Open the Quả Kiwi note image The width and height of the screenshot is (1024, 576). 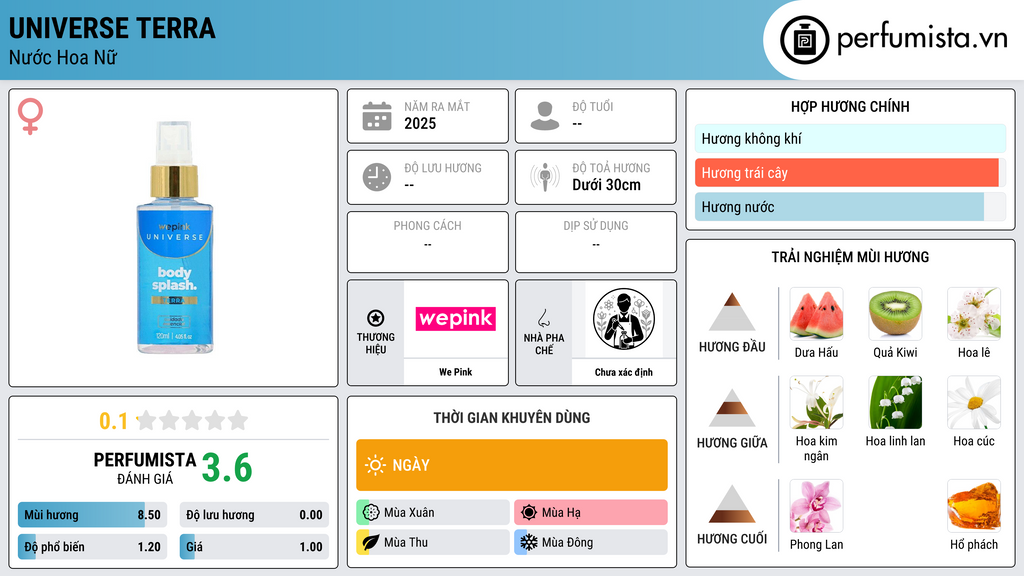click(x=895, y=314)
